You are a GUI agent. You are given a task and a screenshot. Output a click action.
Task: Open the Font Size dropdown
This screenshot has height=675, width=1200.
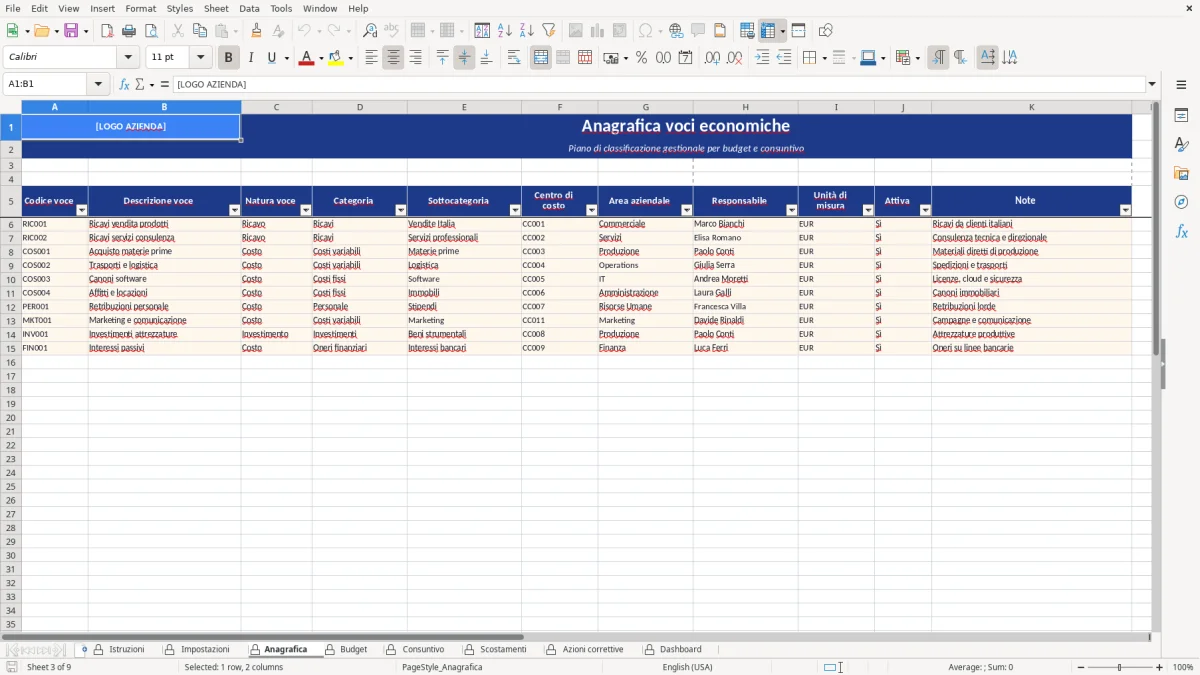point(200,58)
